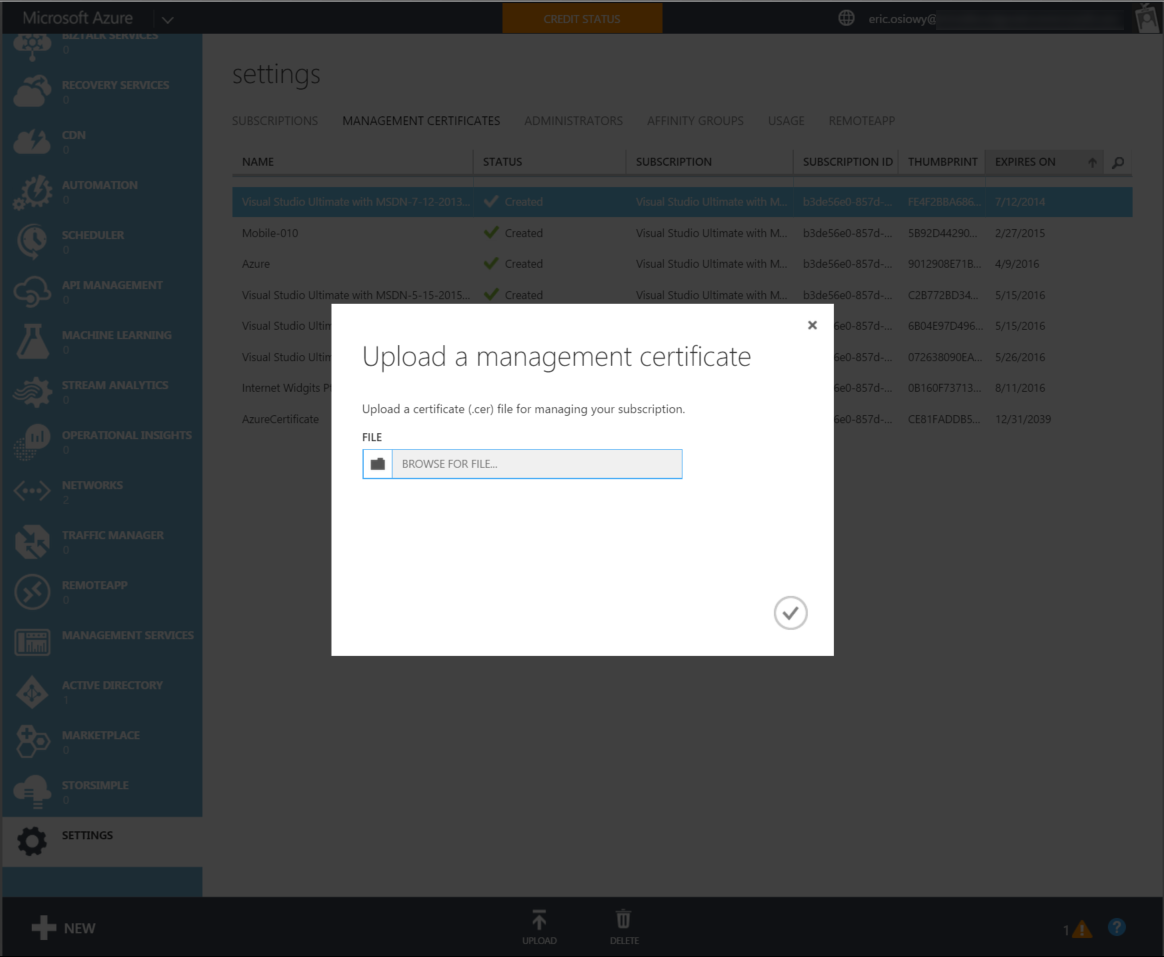Screen dimensions: 1164x957
Task: Open Operational Insights chart icon
Action: click(x=33, y=441)
